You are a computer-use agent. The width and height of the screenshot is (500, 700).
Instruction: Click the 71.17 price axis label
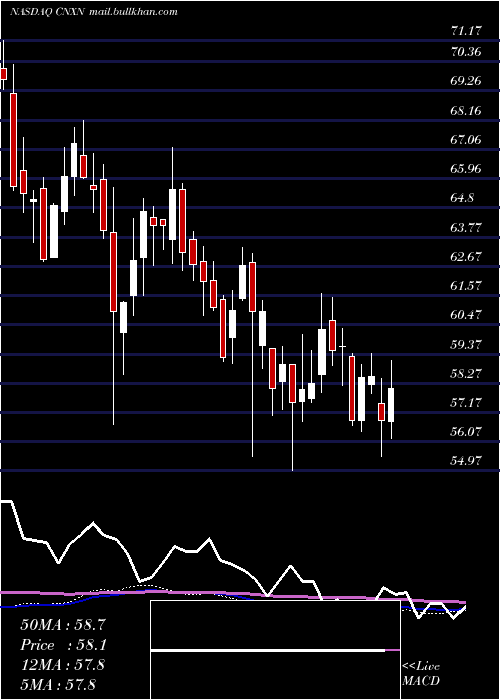pyautogui.click(x=466, y=31)
